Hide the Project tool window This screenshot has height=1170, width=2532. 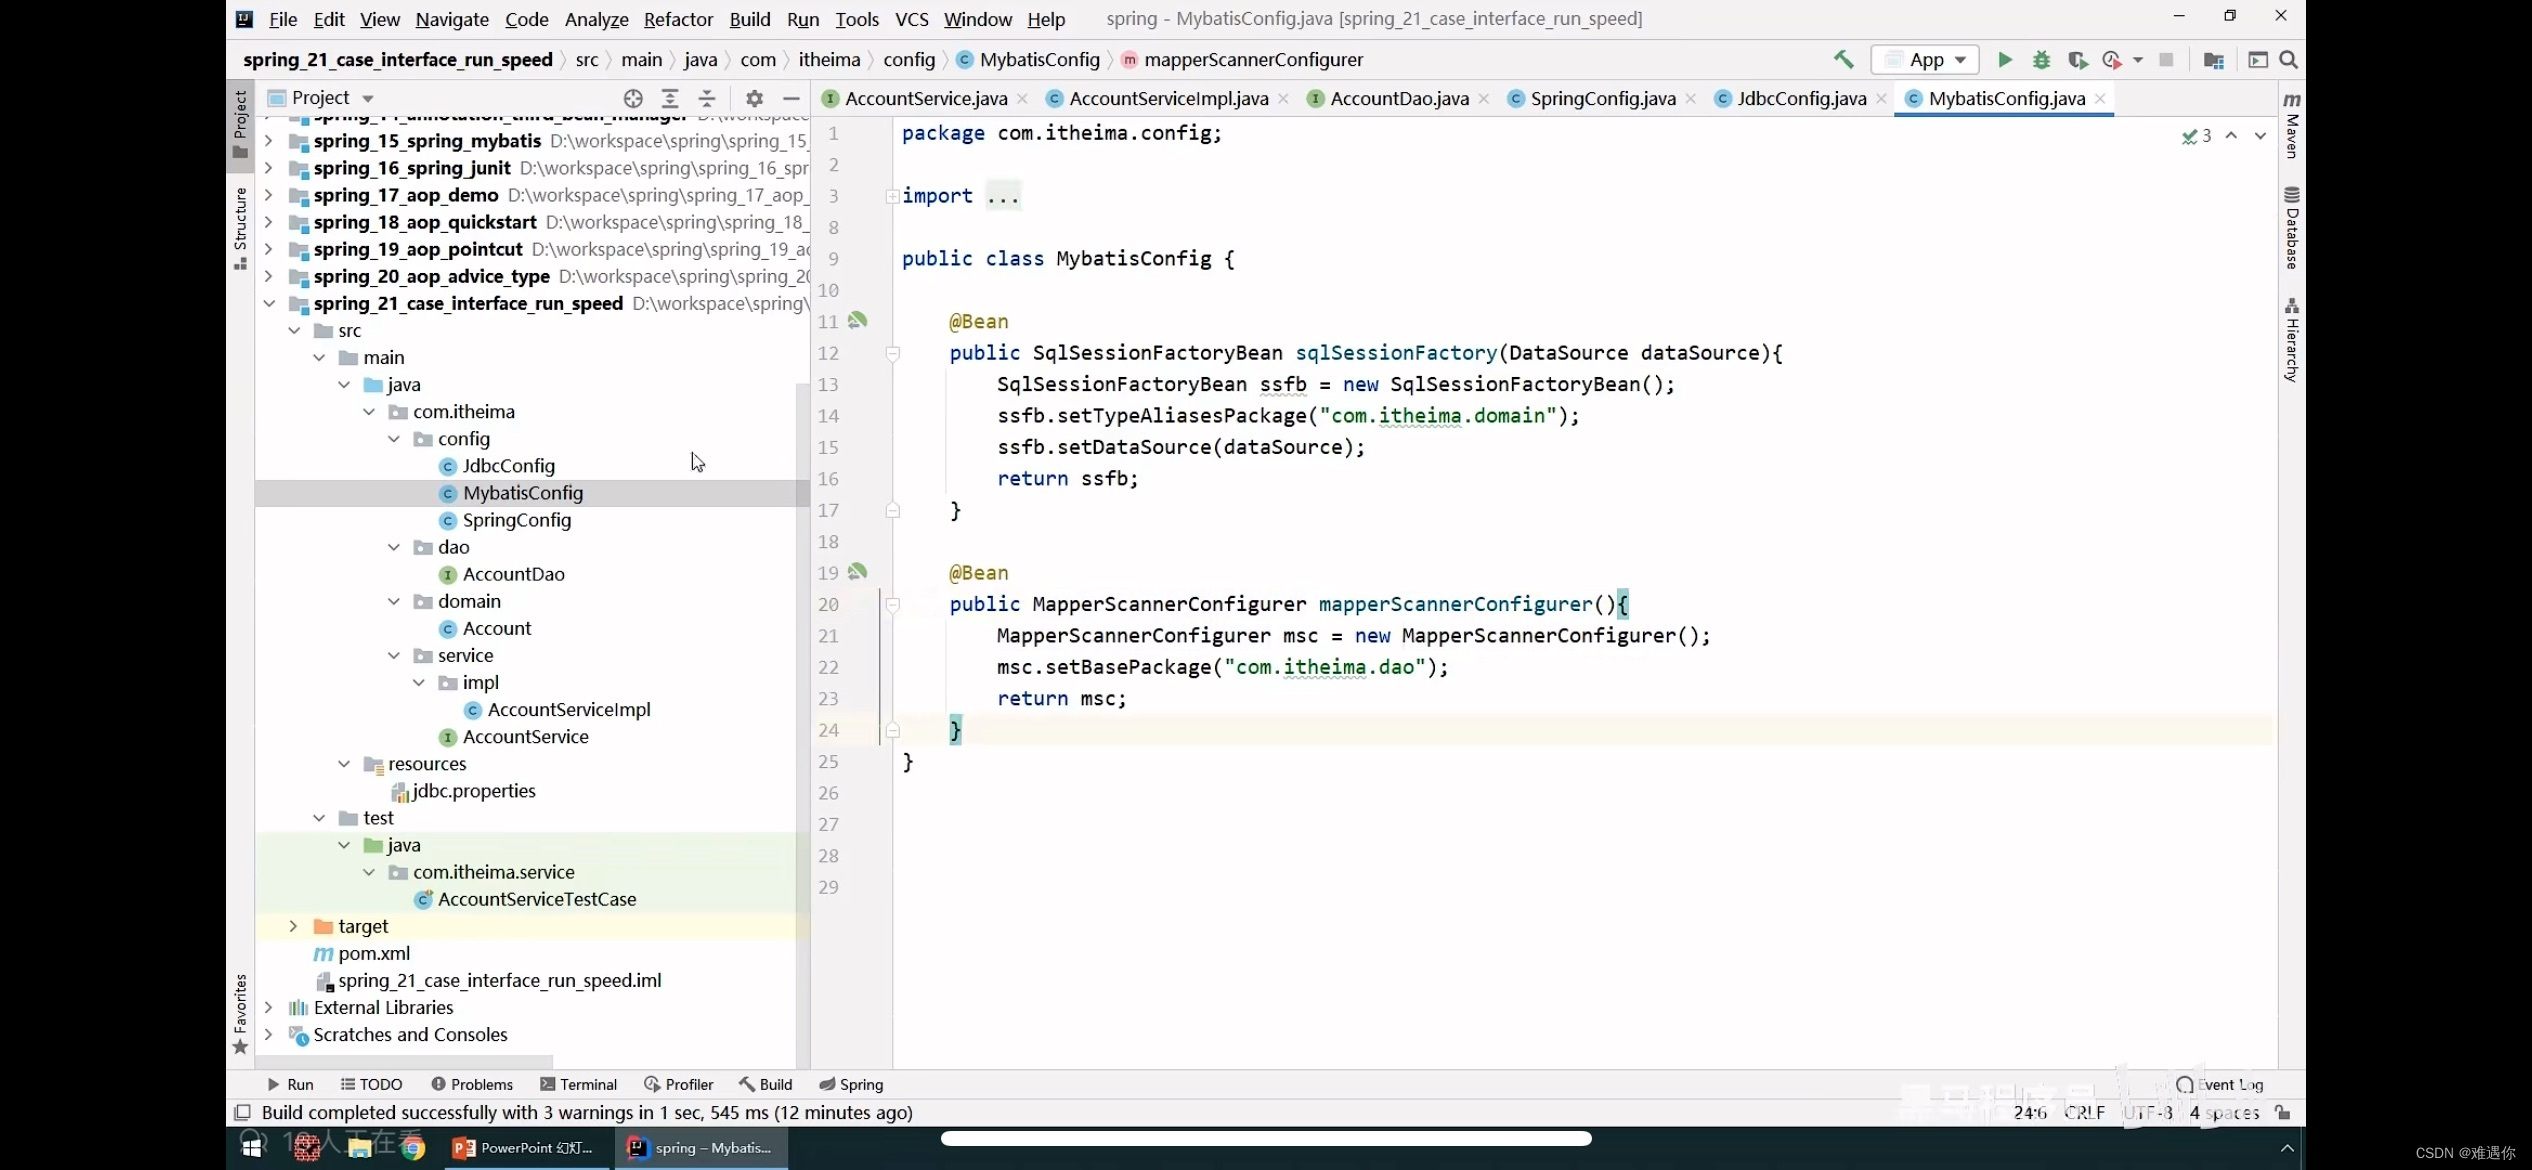click(x=791, y=98)
